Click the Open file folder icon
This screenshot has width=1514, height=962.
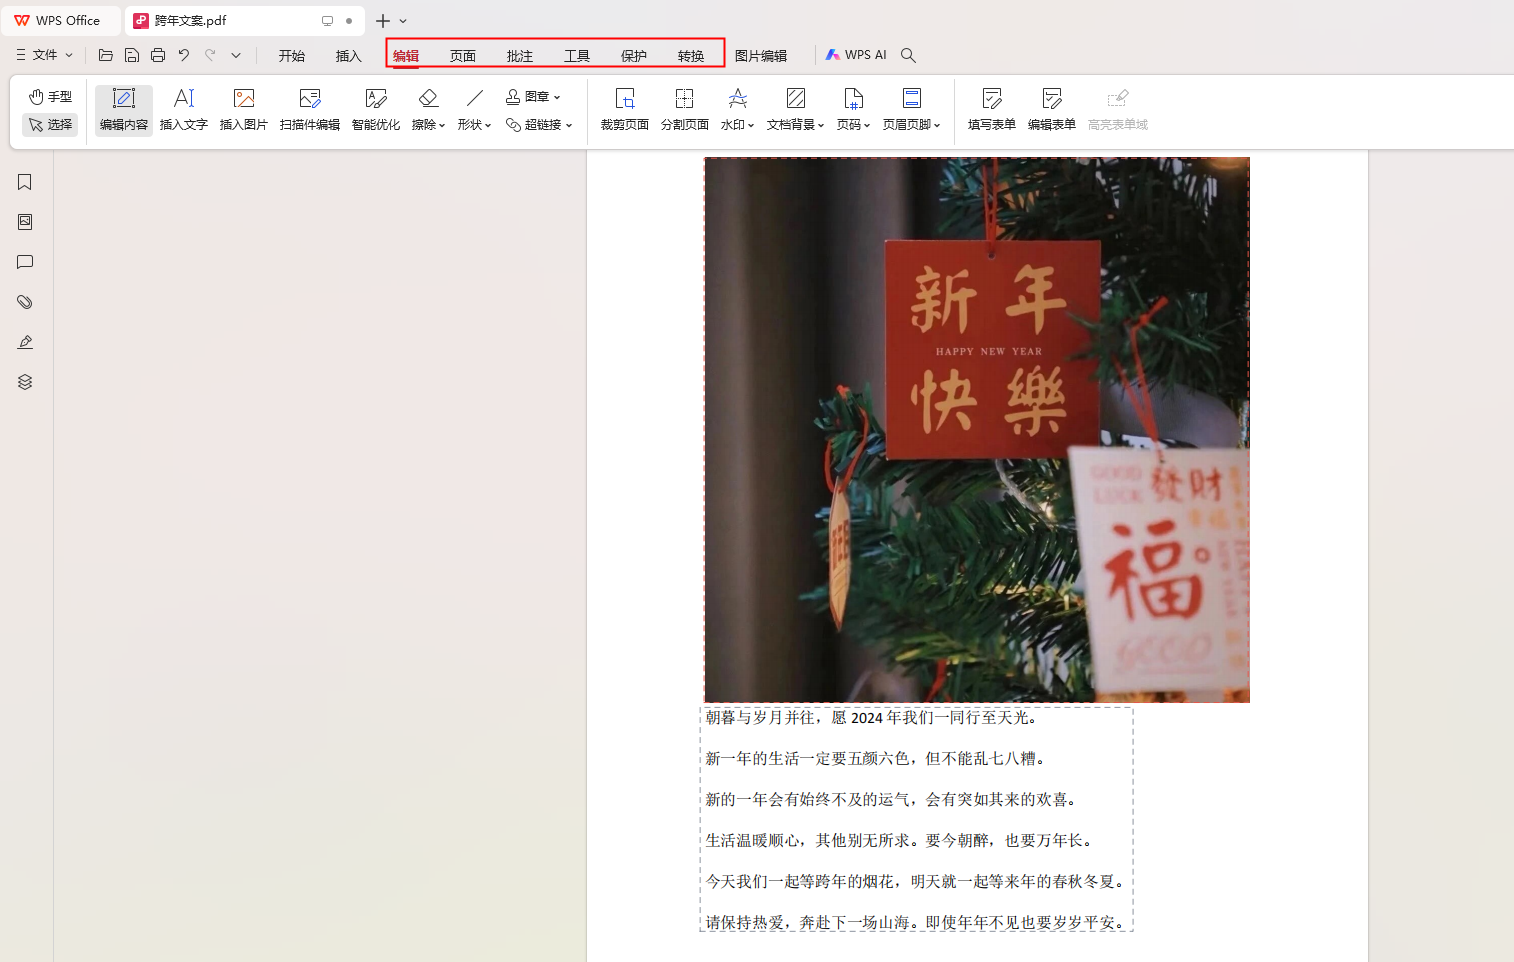coord(106,55)
